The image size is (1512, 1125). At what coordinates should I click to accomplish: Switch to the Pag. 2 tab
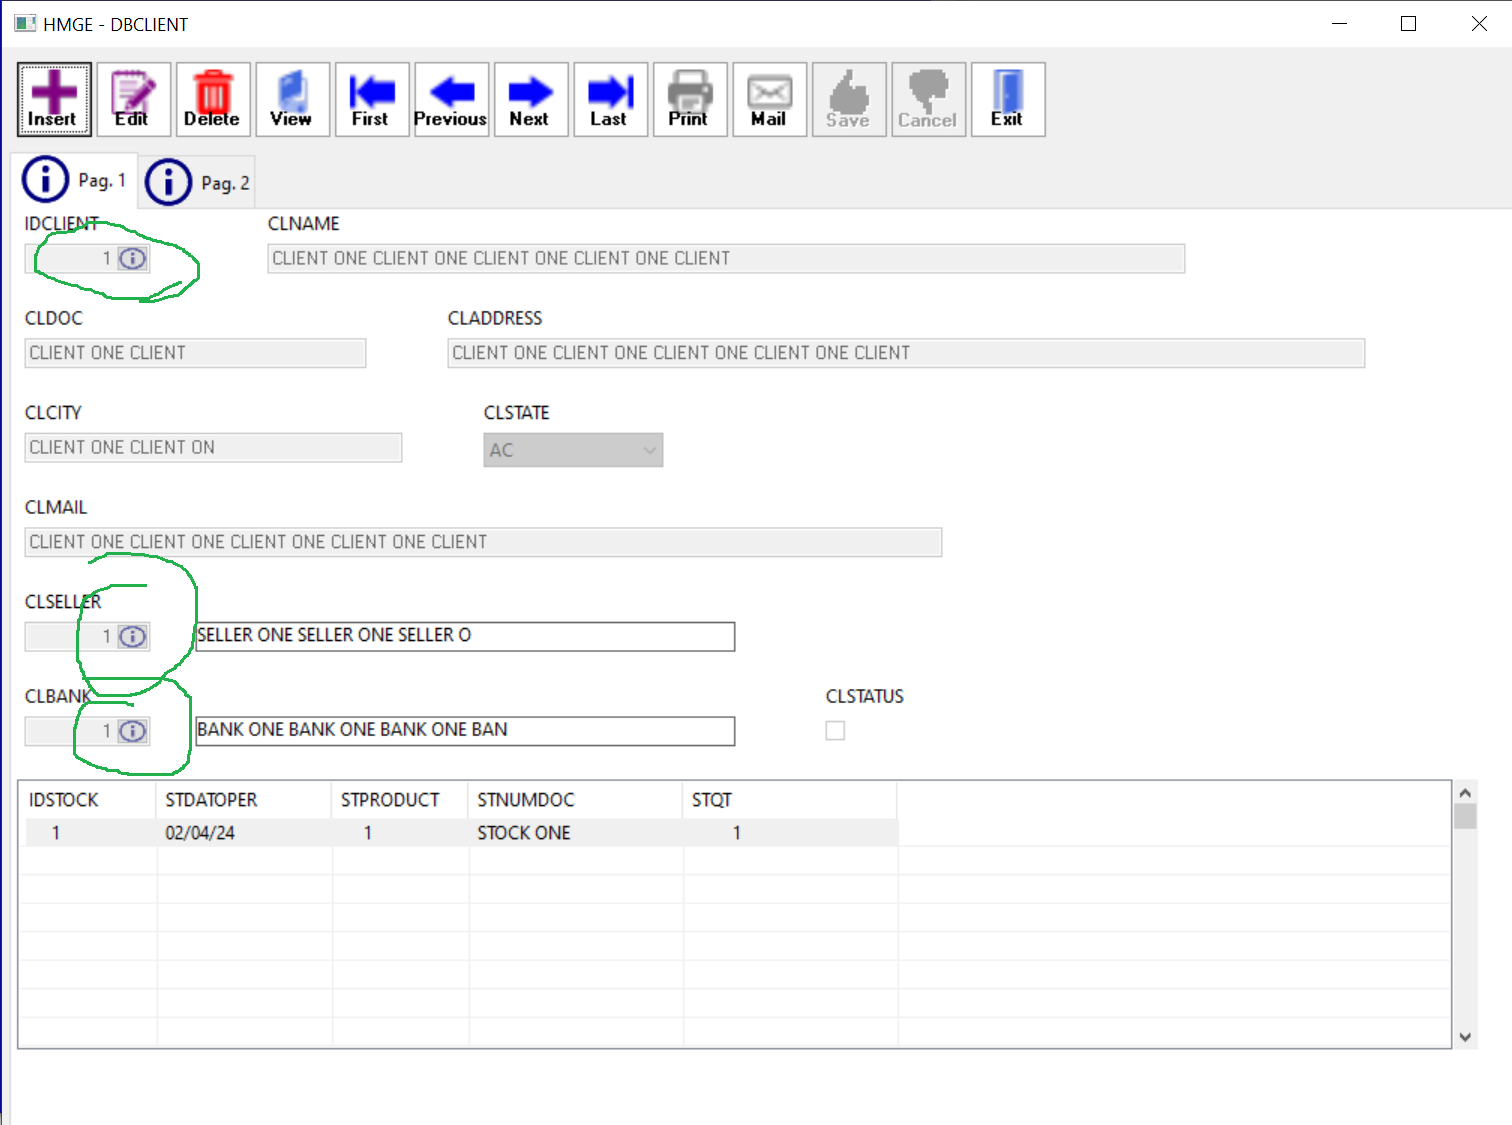click(198, 182)
